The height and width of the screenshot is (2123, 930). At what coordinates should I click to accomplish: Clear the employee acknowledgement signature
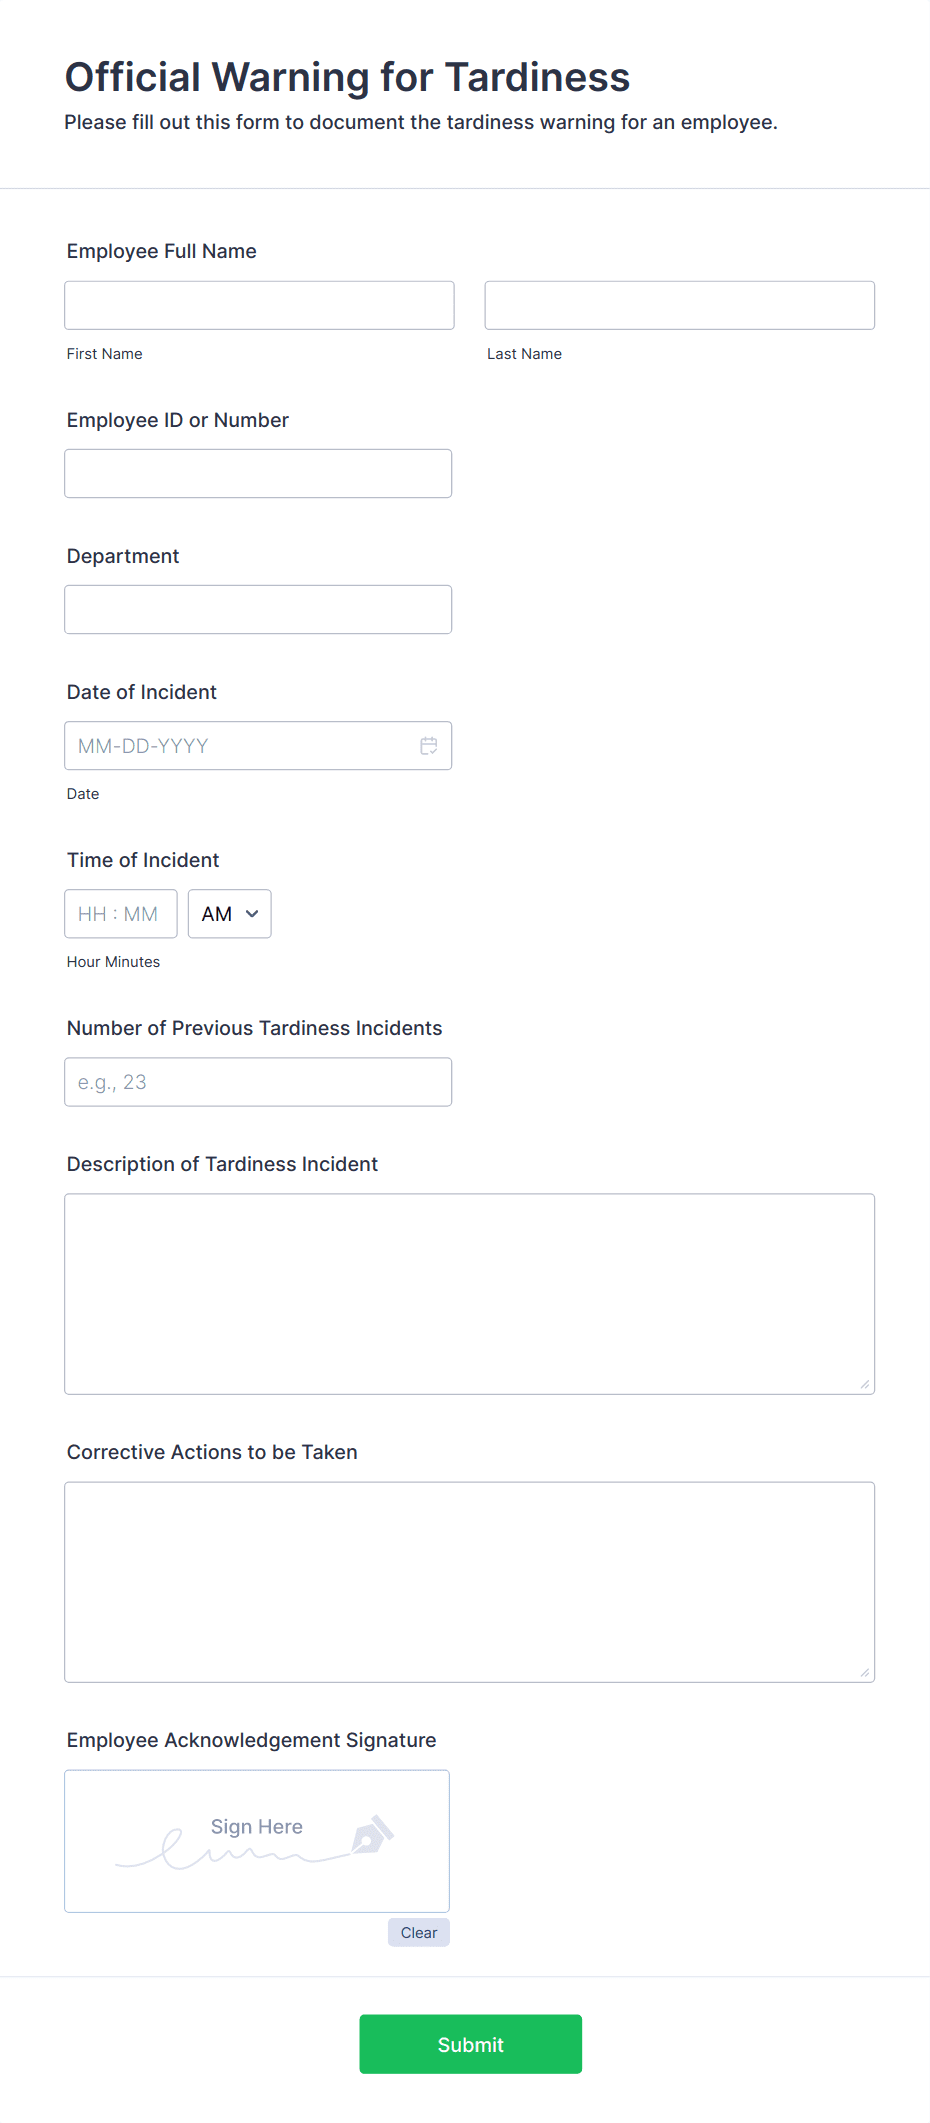418,1932
